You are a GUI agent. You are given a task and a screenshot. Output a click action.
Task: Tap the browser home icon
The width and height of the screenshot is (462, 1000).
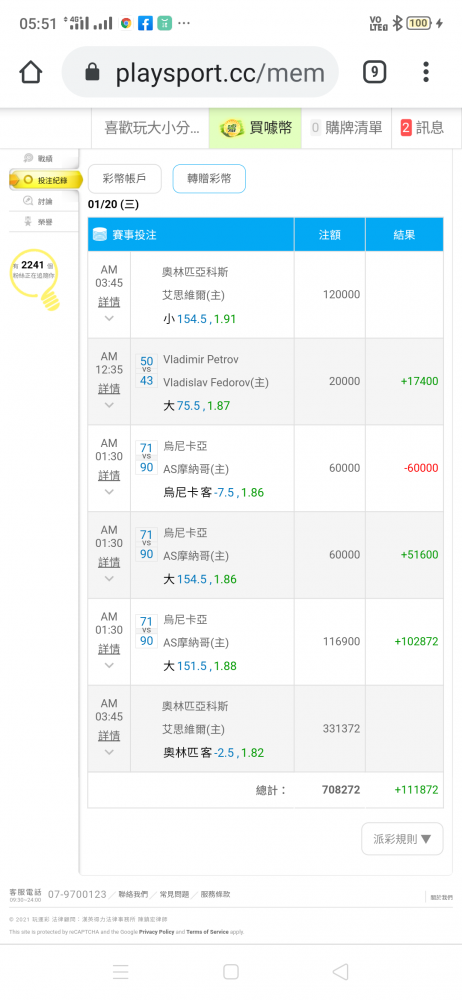point(31,72)
